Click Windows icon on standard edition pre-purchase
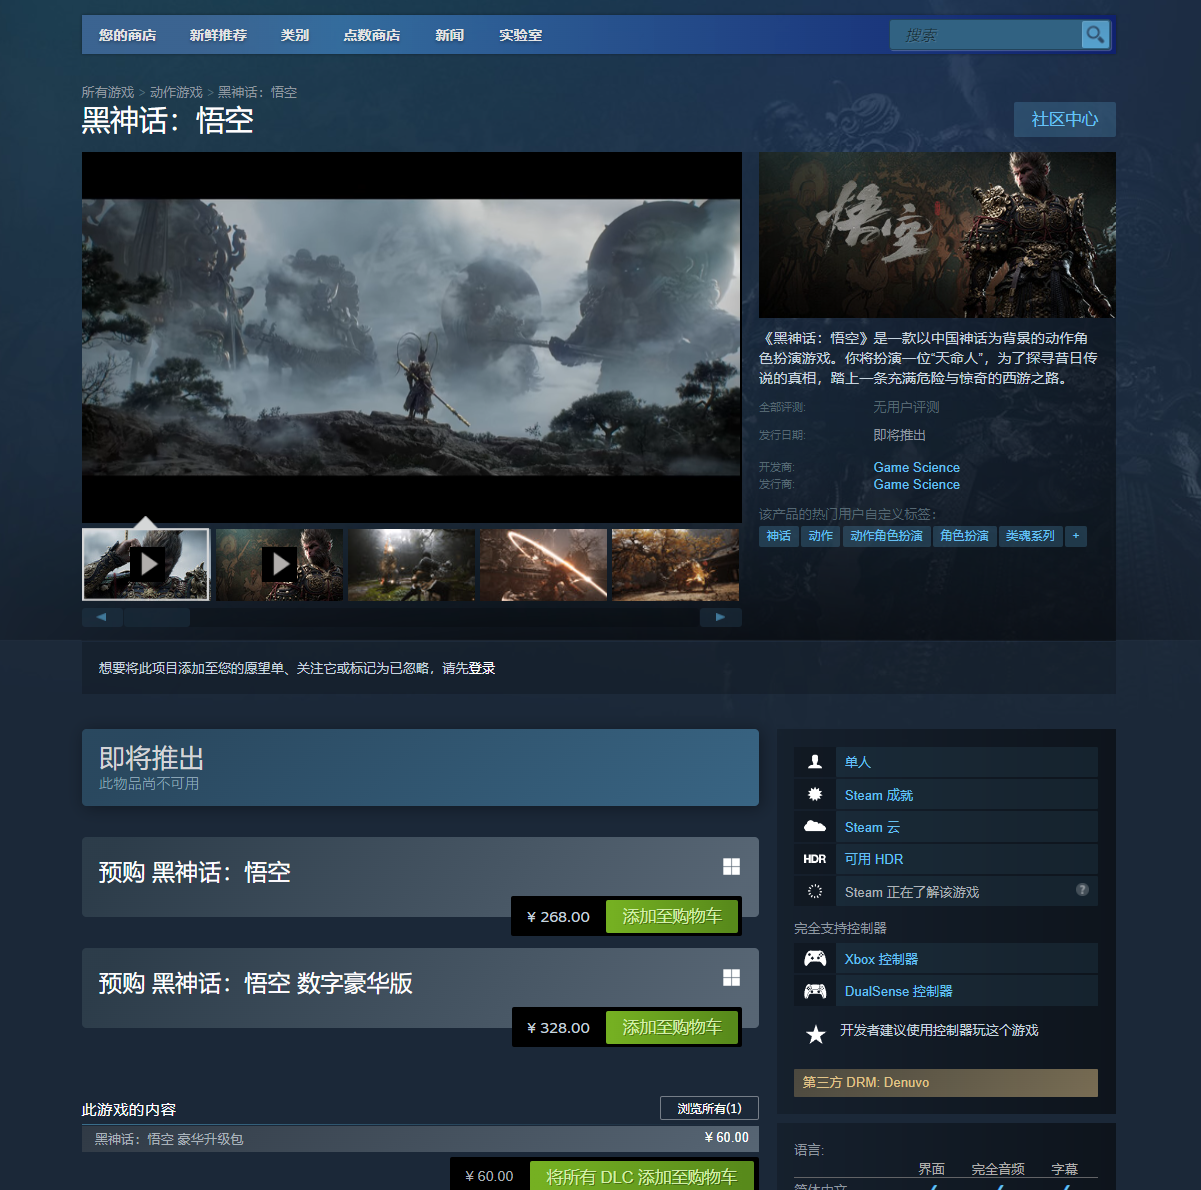This screenshot has width=1201, height=1190. tap(732, 867)
